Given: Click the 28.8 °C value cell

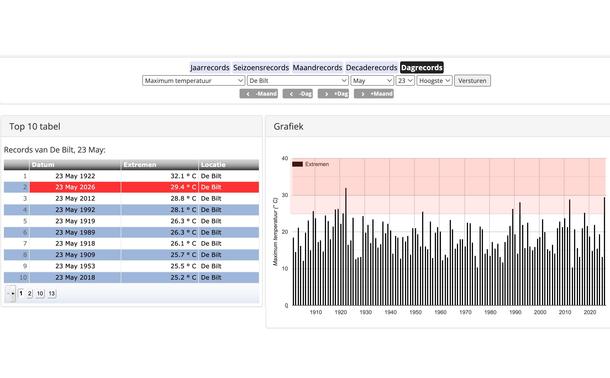Looking at the screenshot, I should tap(160, 198).
